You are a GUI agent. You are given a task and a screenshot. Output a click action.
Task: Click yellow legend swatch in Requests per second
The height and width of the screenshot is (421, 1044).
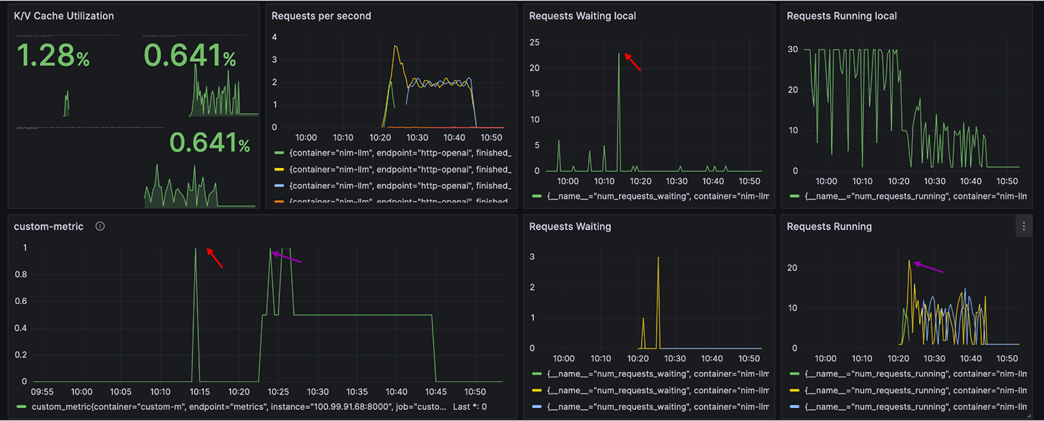point(279,169)
